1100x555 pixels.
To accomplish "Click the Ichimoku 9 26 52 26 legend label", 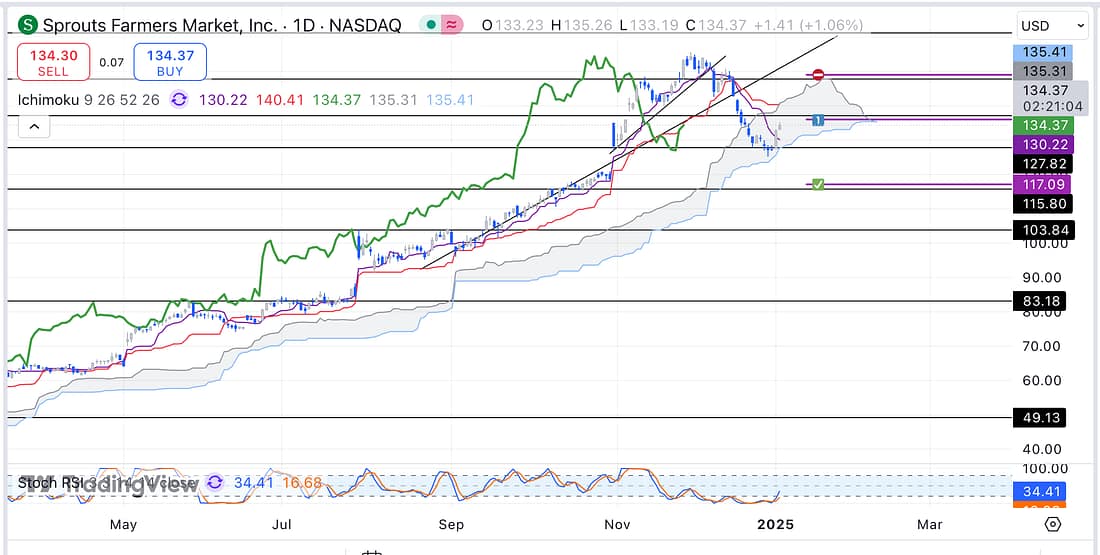I will pyautogui.click(x=90, y=100).
